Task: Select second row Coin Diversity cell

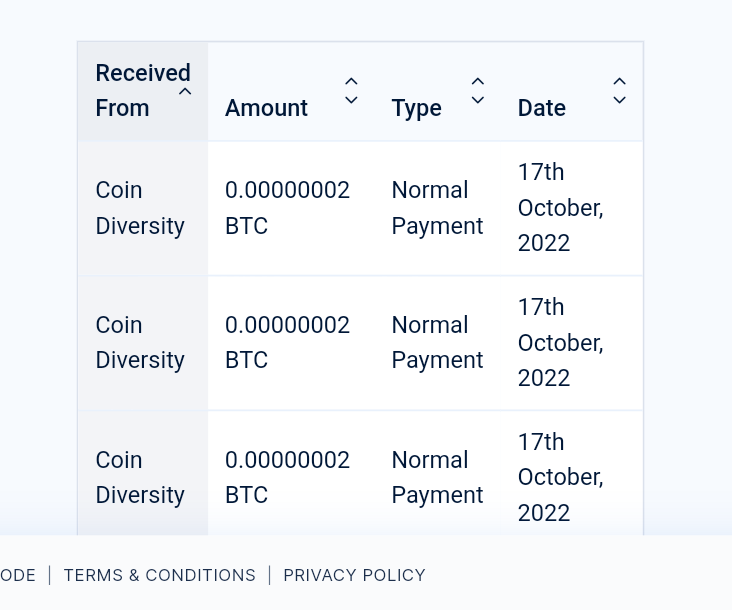Action: [140, 343]
